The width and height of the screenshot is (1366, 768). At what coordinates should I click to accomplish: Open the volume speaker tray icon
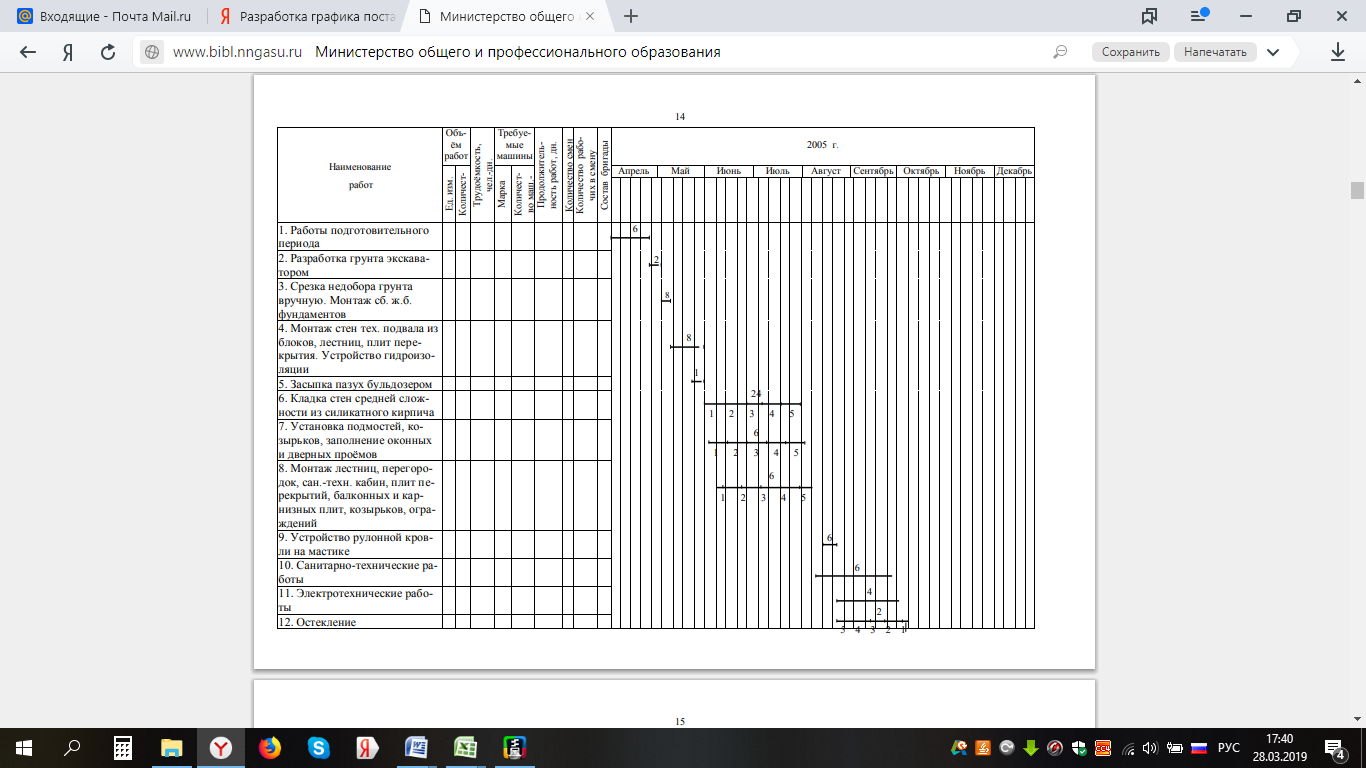pos(1151,747)
